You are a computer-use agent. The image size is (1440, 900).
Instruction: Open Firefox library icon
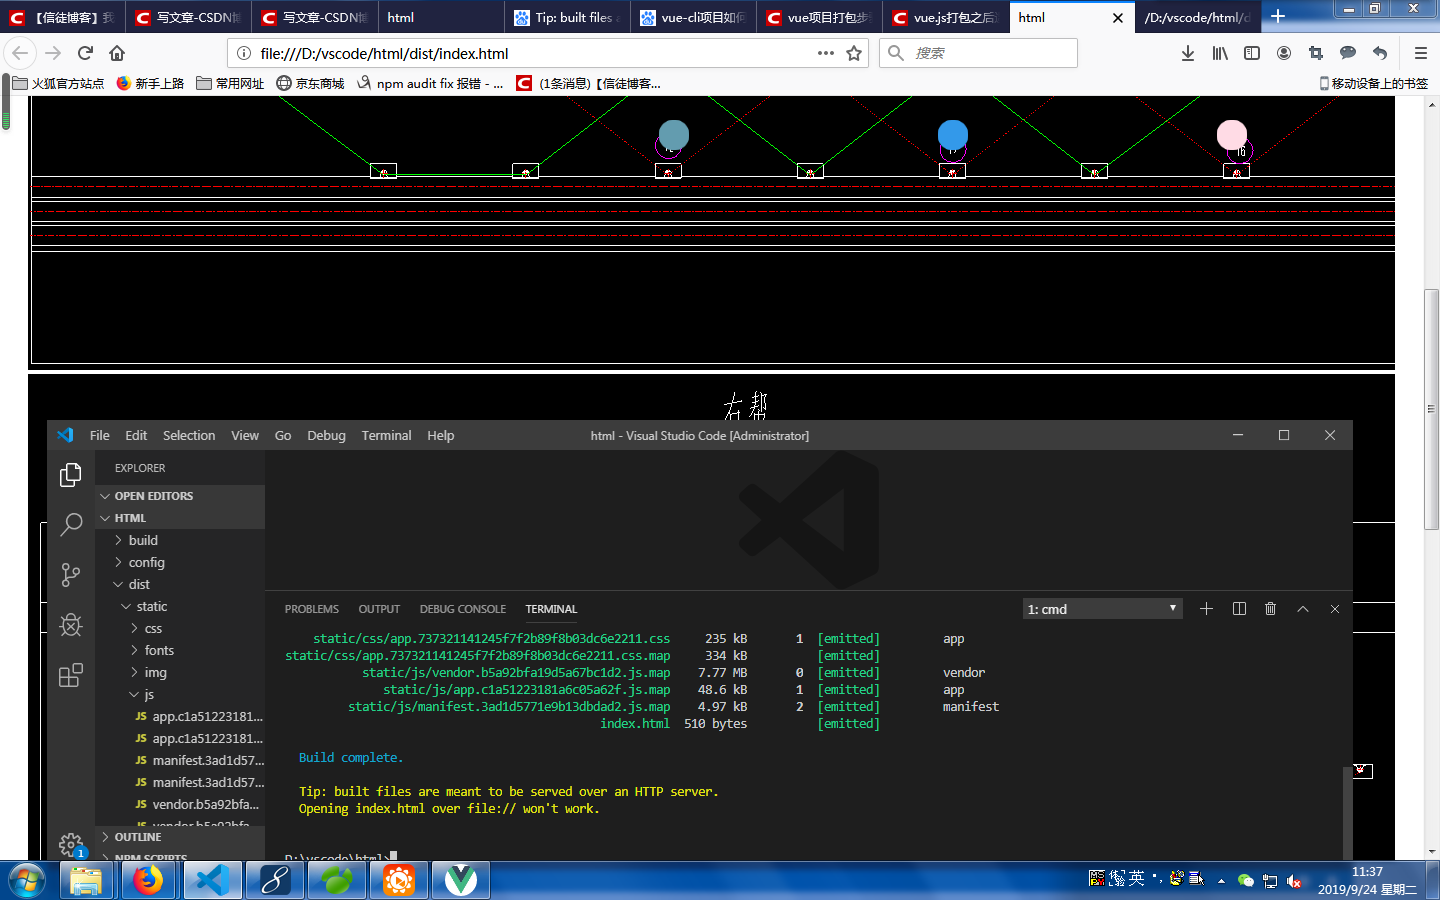[1220, 53]
